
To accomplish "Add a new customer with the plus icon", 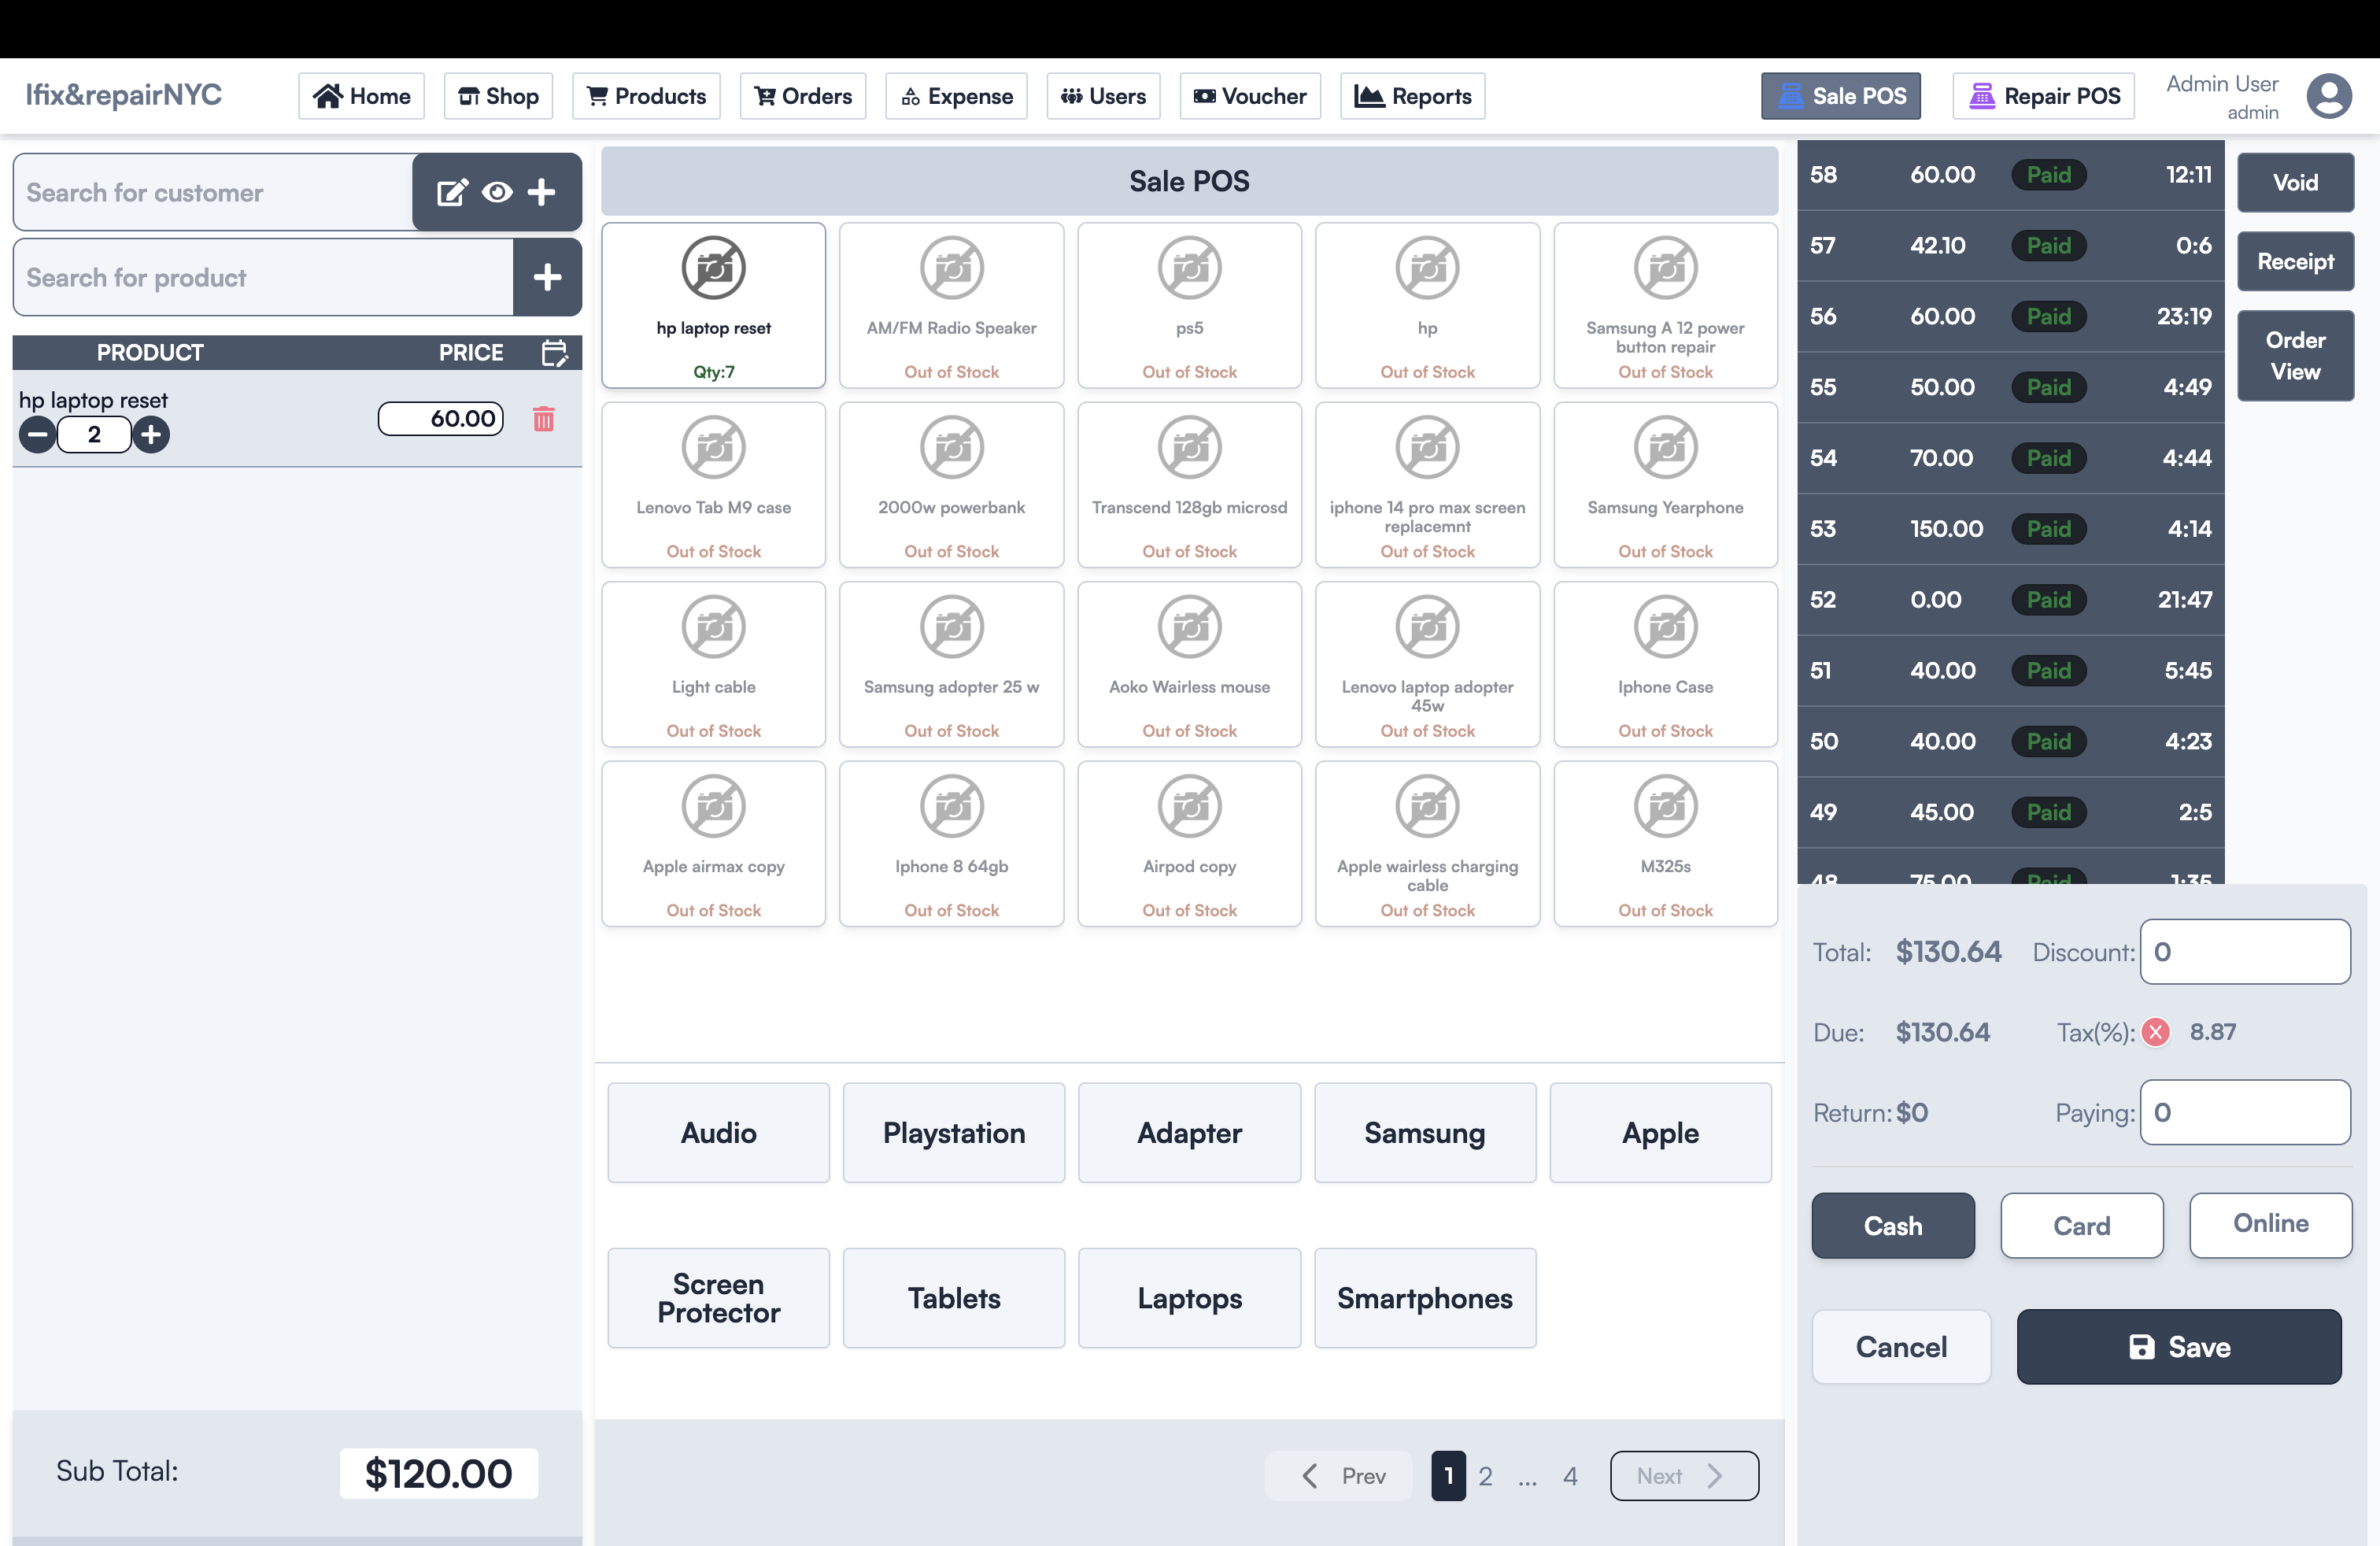I will pyautogui.click(x=543, y=192).
